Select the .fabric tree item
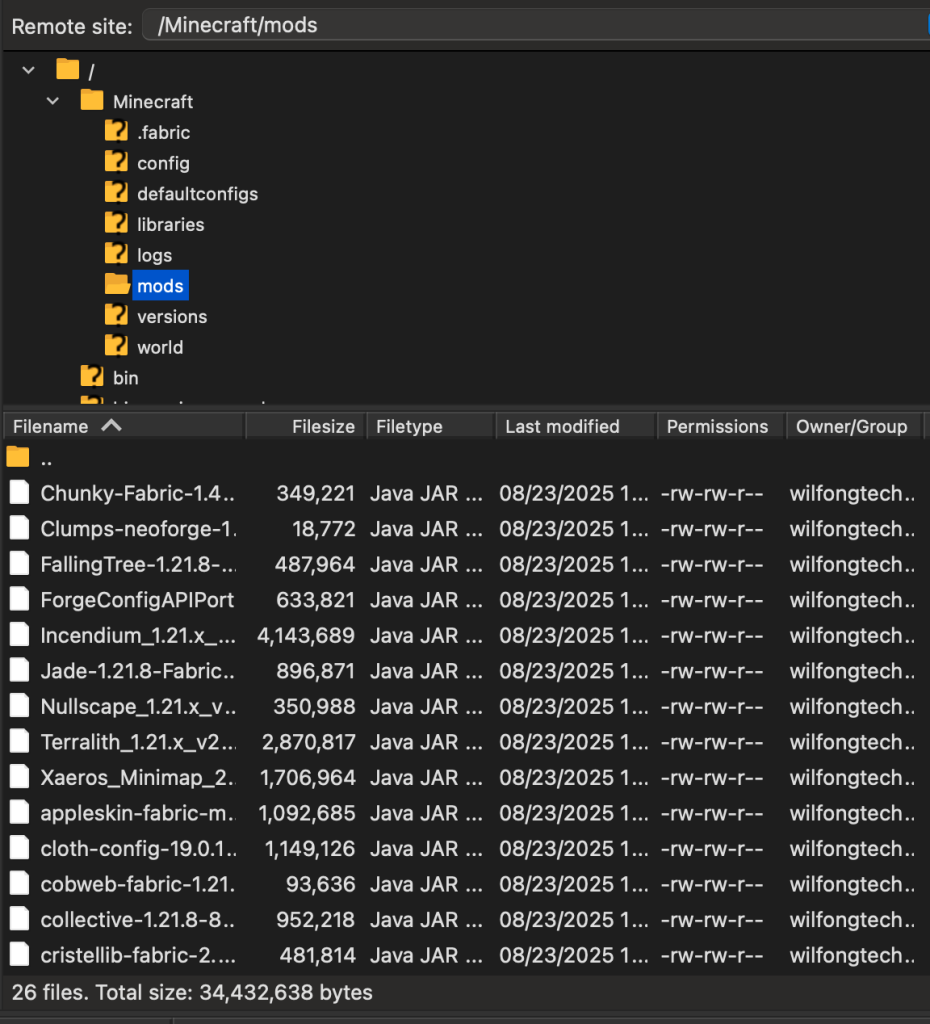 pyautogui.click(x=163, y=133)
